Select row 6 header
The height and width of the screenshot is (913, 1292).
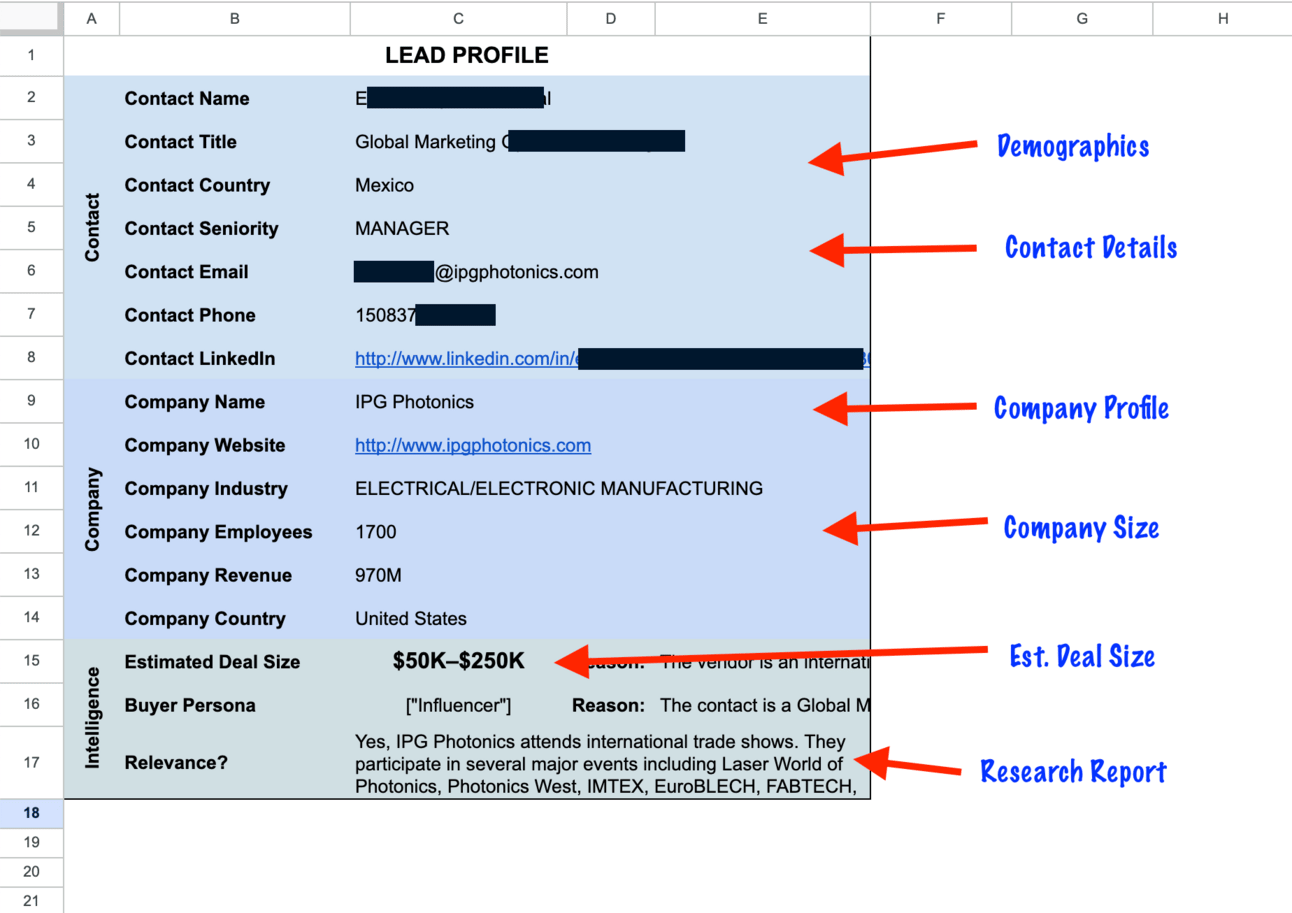[32, 271]
